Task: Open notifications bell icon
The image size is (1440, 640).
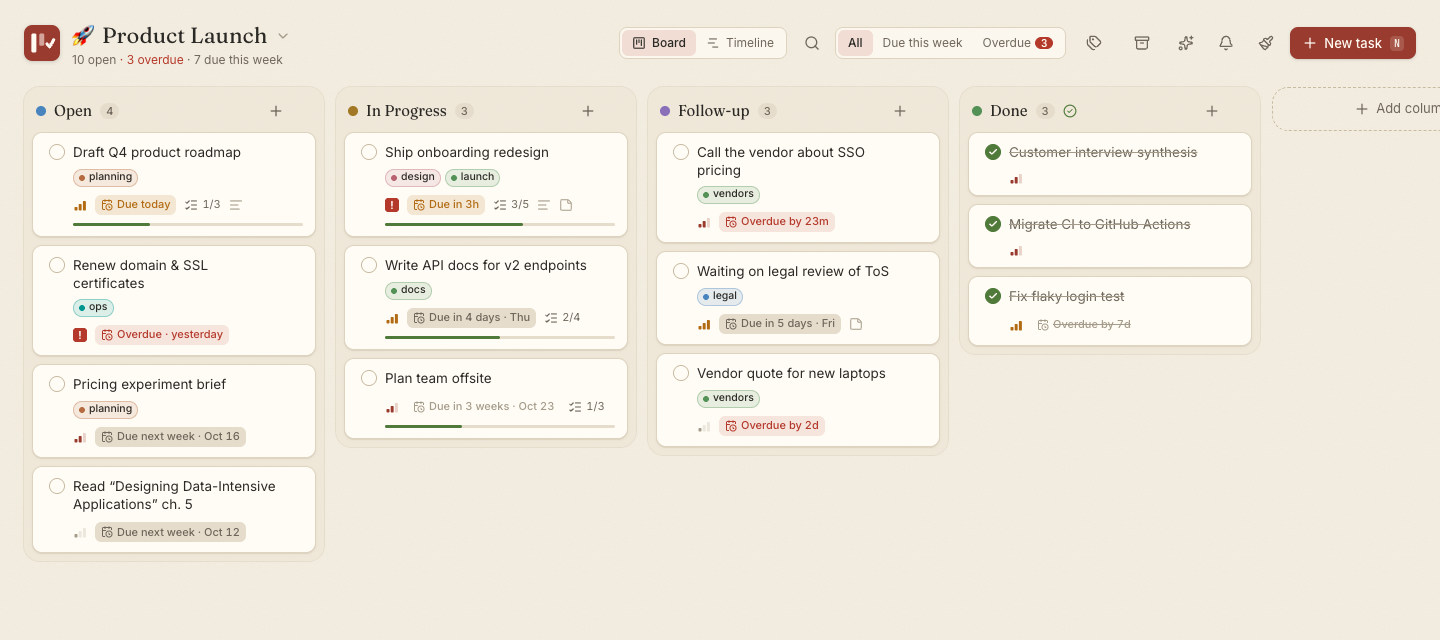Action: tap(1225, 43)
